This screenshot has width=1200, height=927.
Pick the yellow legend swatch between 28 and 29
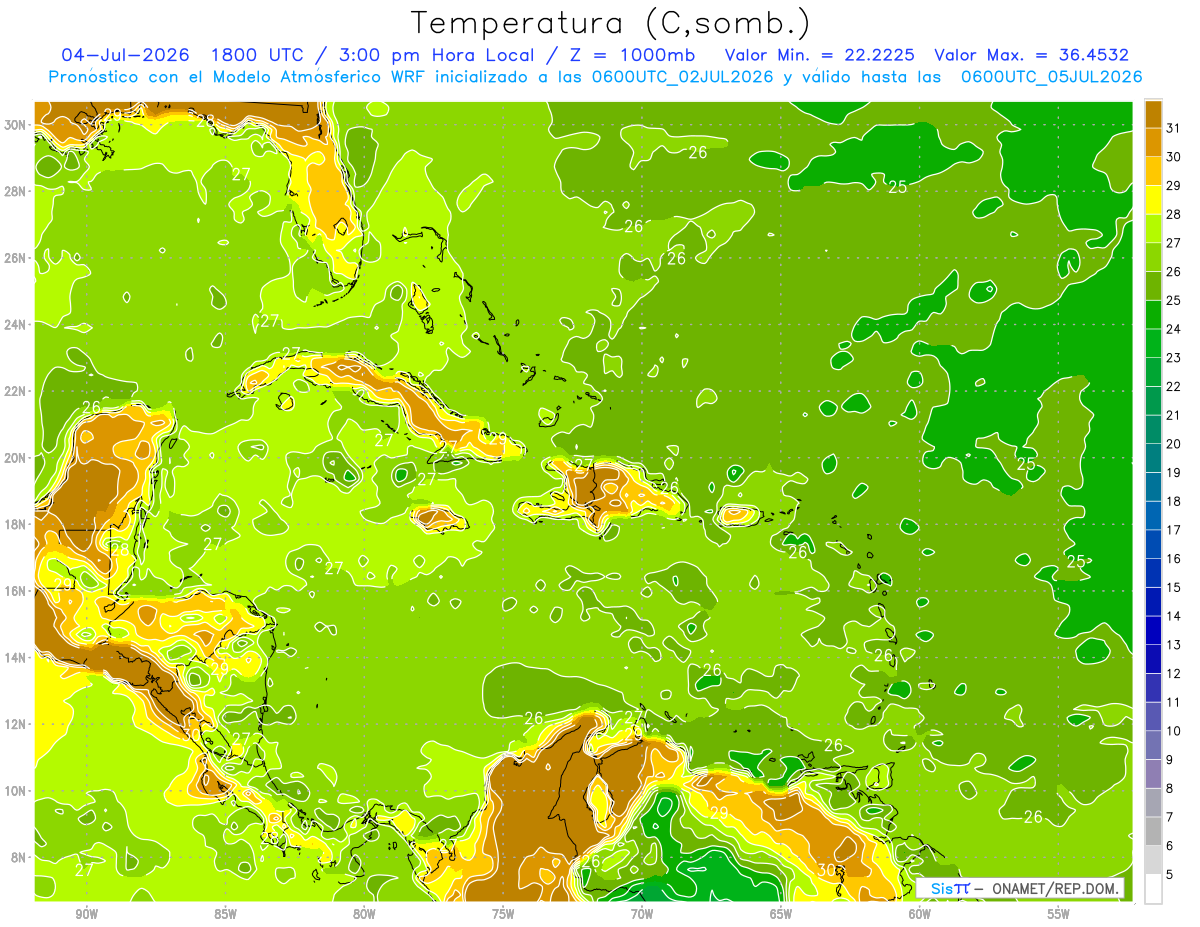coord(1153,200)
